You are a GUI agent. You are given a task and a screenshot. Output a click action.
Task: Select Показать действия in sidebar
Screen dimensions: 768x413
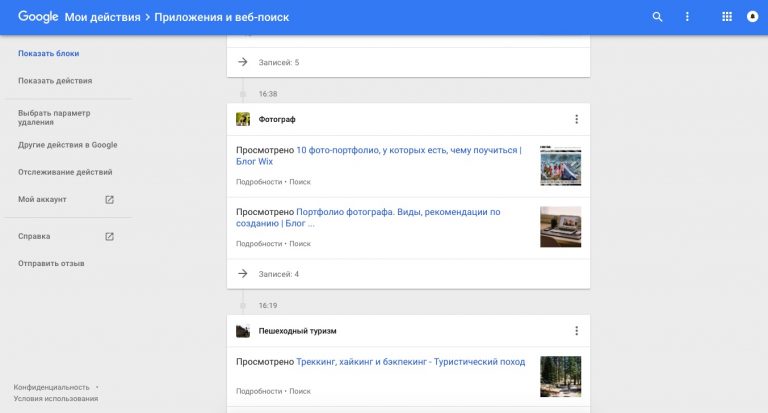55,80
